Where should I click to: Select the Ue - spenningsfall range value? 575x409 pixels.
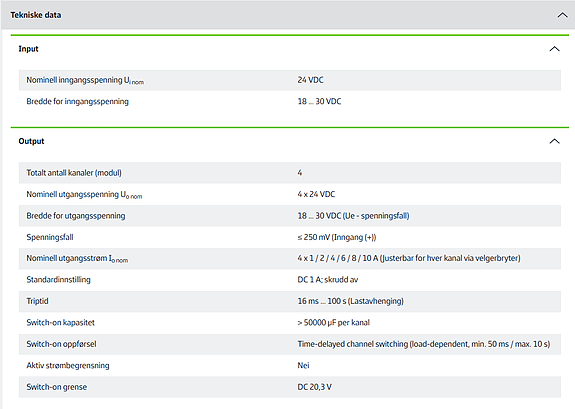[353, 216]
